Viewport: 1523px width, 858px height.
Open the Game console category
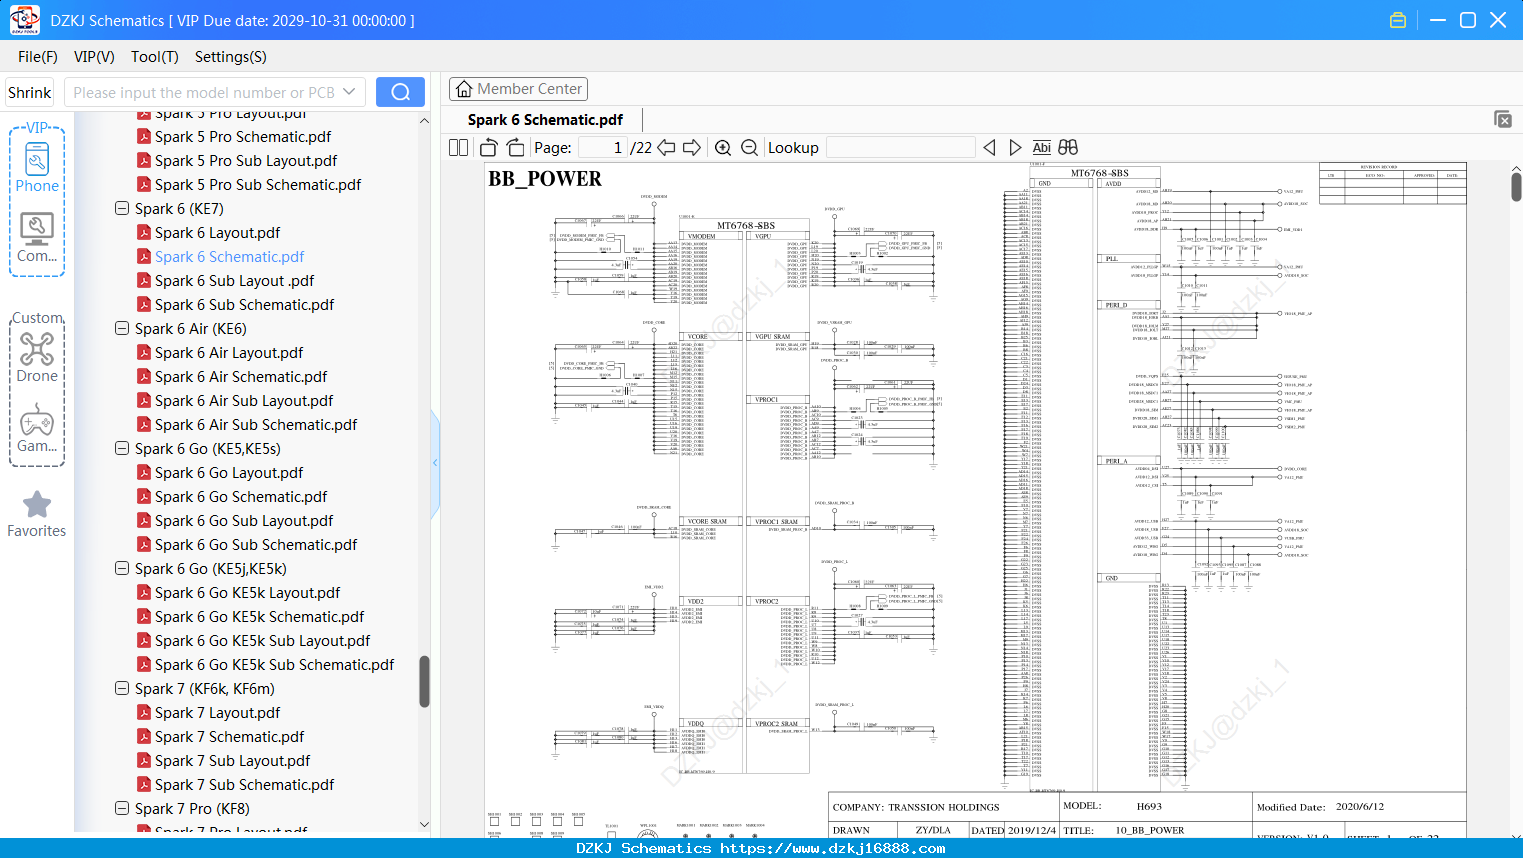[x=37, y=428]
